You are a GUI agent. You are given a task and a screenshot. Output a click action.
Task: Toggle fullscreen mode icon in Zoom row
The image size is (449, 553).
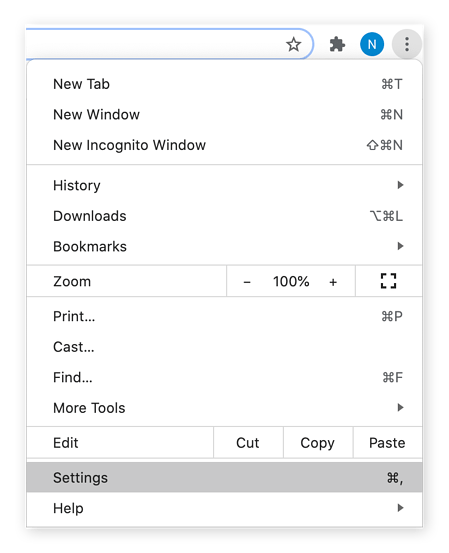pyautogui.click(x=388, y=281)
